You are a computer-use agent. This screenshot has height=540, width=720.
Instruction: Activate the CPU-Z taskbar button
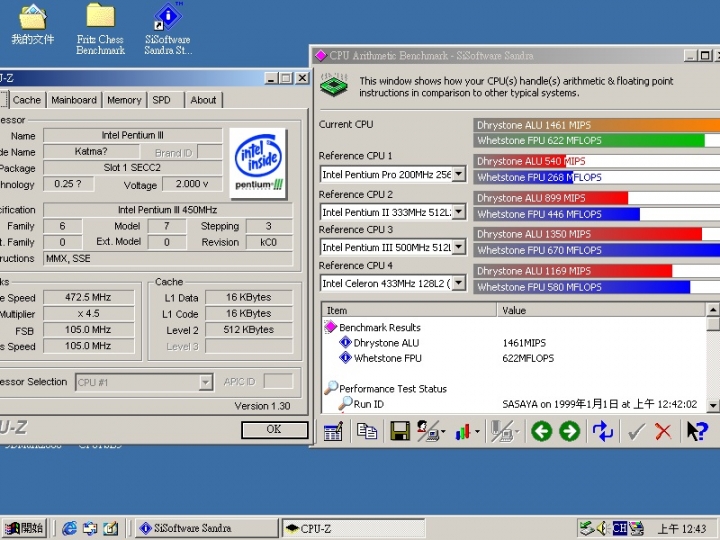(354, 528)
